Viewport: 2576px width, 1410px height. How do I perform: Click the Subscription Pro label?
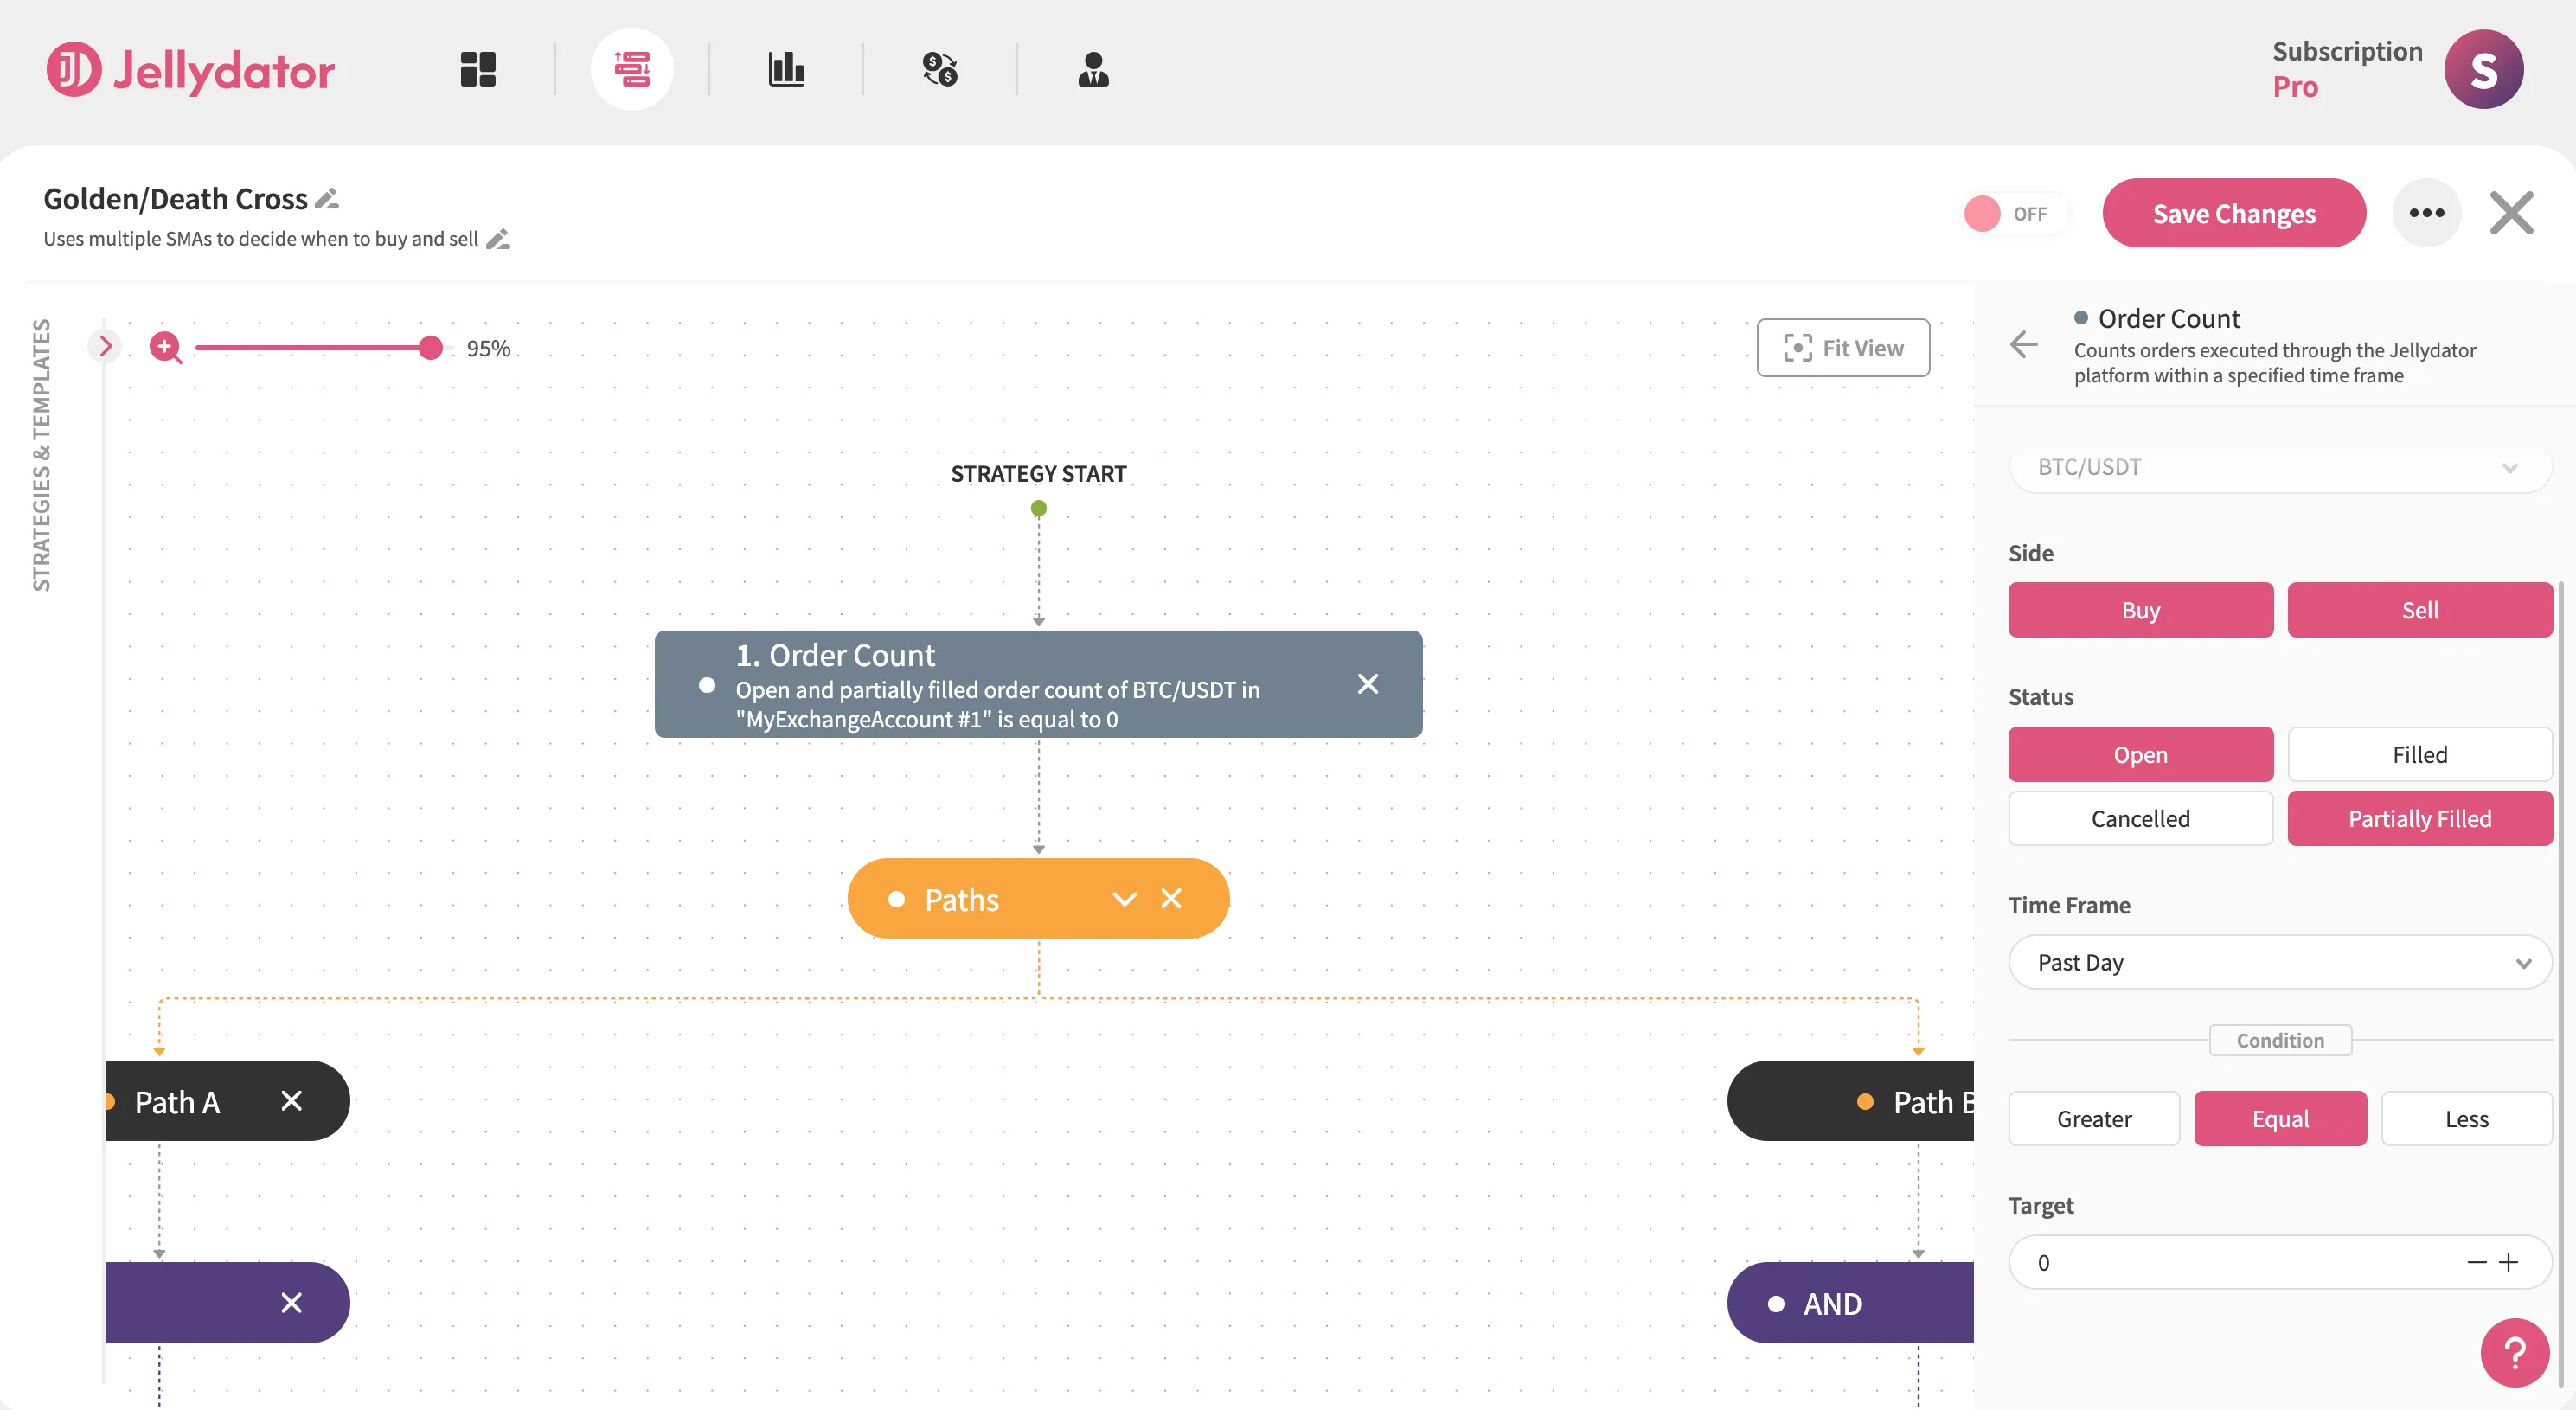2347,69
